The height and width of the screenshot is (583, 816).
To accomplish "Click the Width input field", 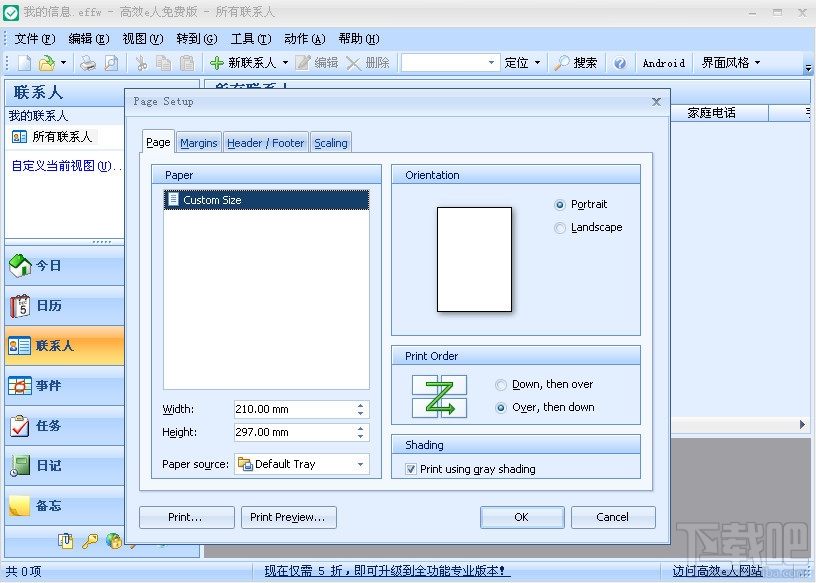I will pos(294,409).
